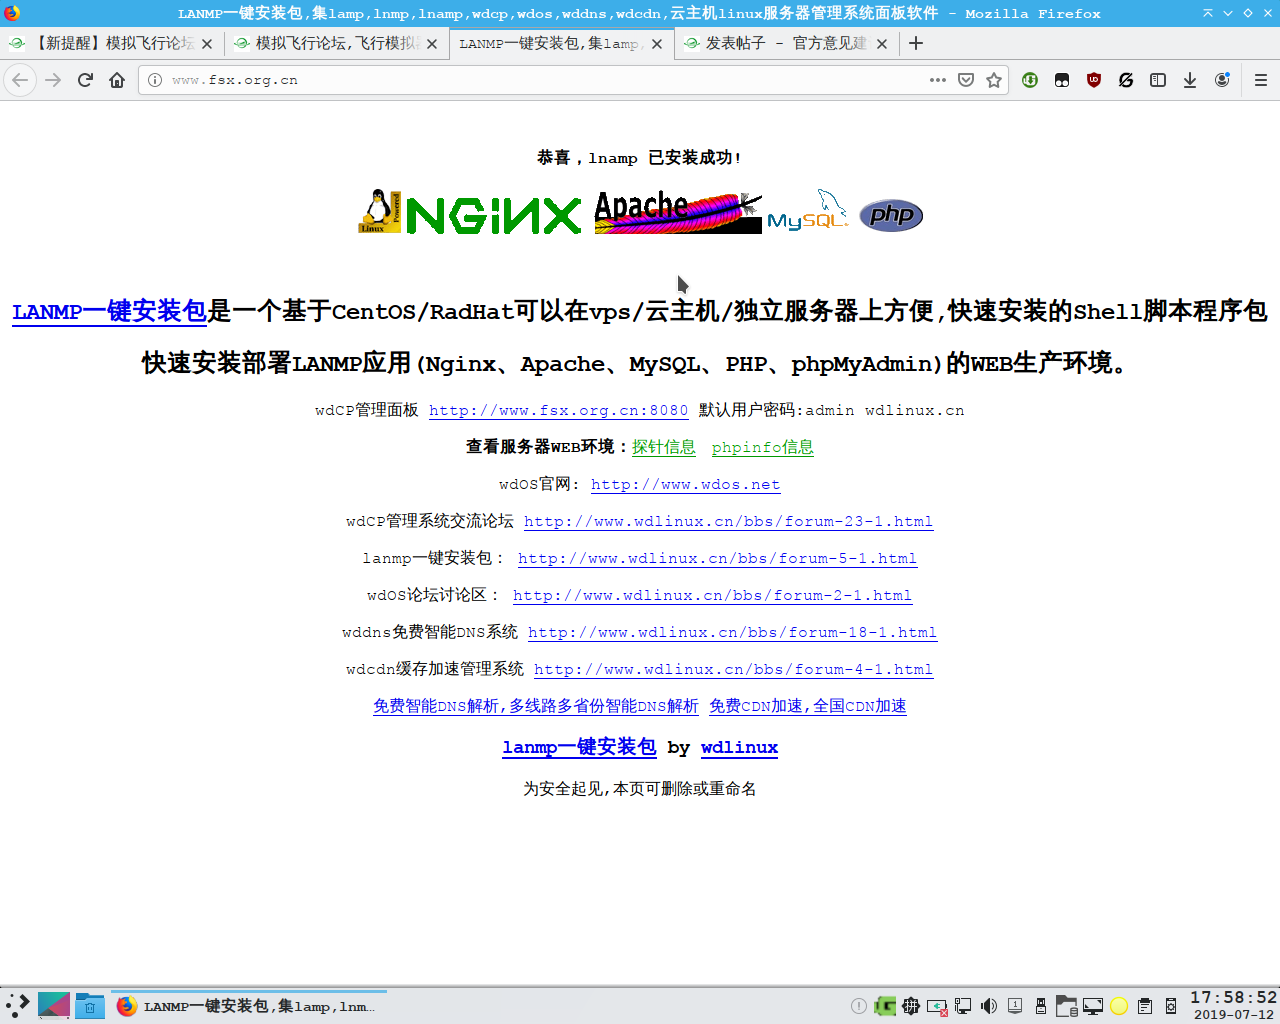Click the Linux Tux penguin logo
This screenshot has width=1280, height=1024.
[x=380, y=211]
